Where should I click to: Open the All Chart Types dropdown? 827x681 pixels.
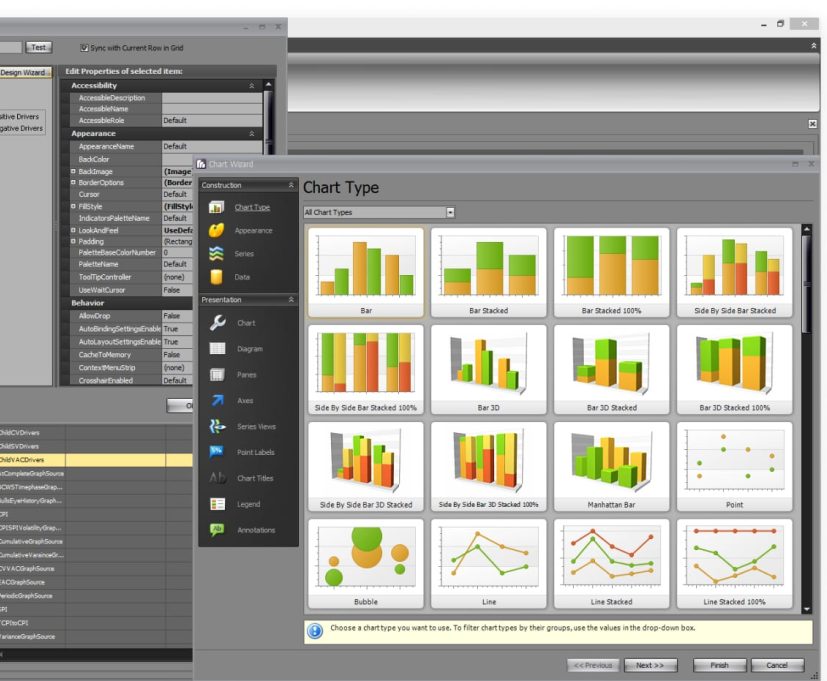(450, 212)
